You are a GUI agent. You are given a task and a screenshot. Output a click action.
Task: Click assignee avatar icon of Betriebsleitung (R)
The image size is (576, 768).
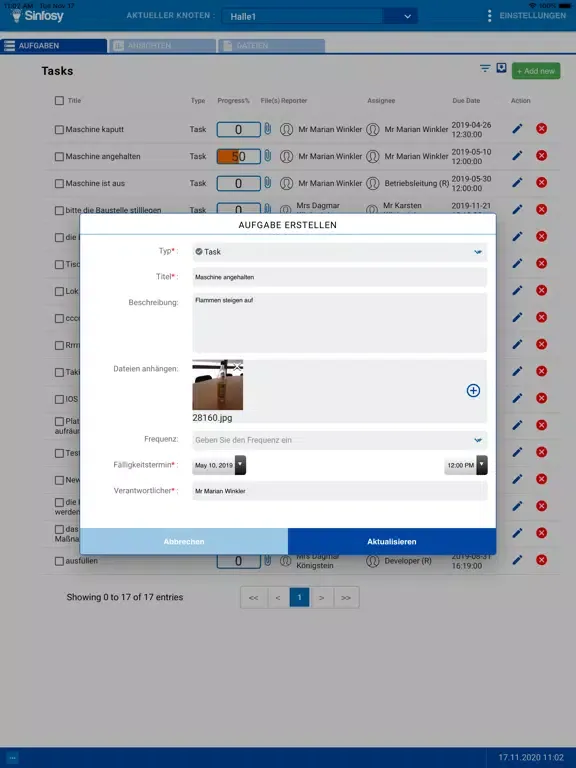[373, 183]
